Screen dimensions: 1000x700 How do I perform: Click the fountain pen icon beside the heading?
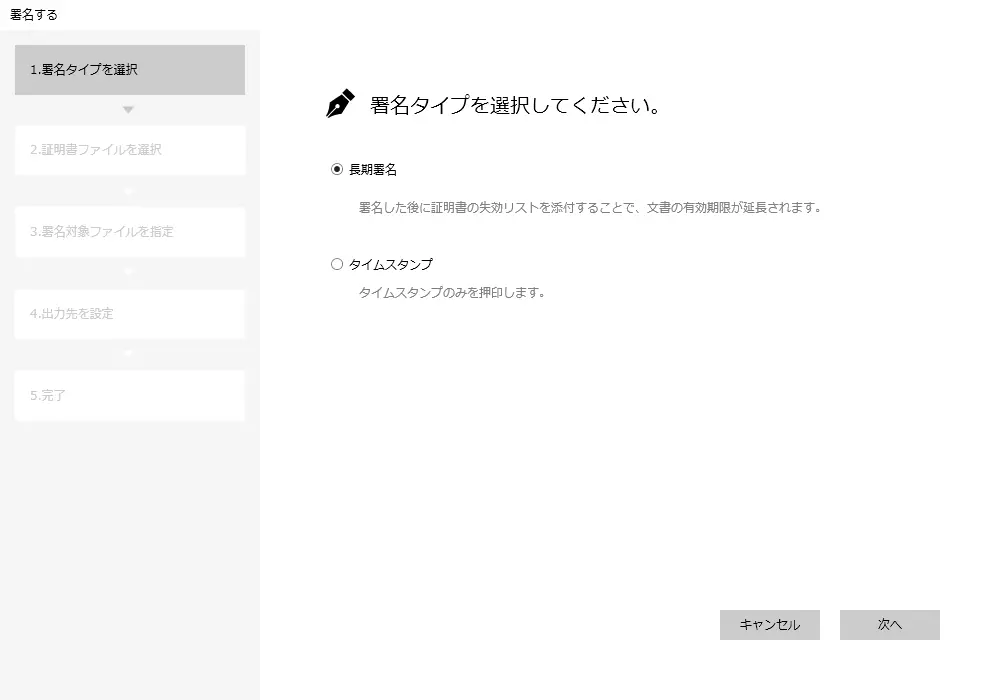point(340,105)
